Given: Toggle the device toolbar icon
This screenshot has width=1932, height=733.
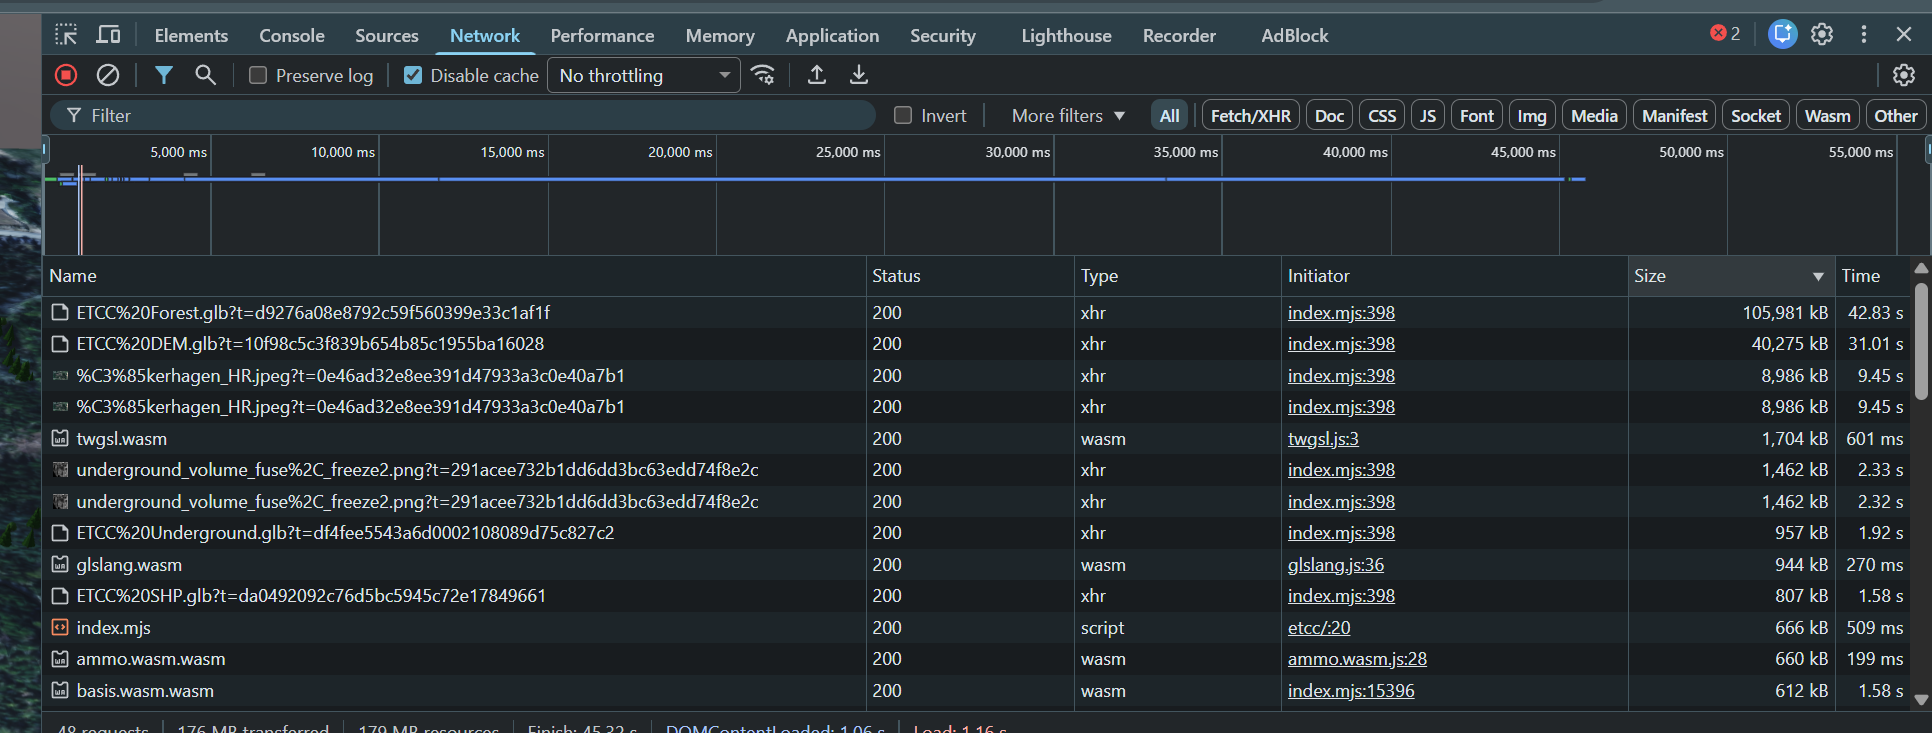Looking at the screenshot, I should (108, 35).
